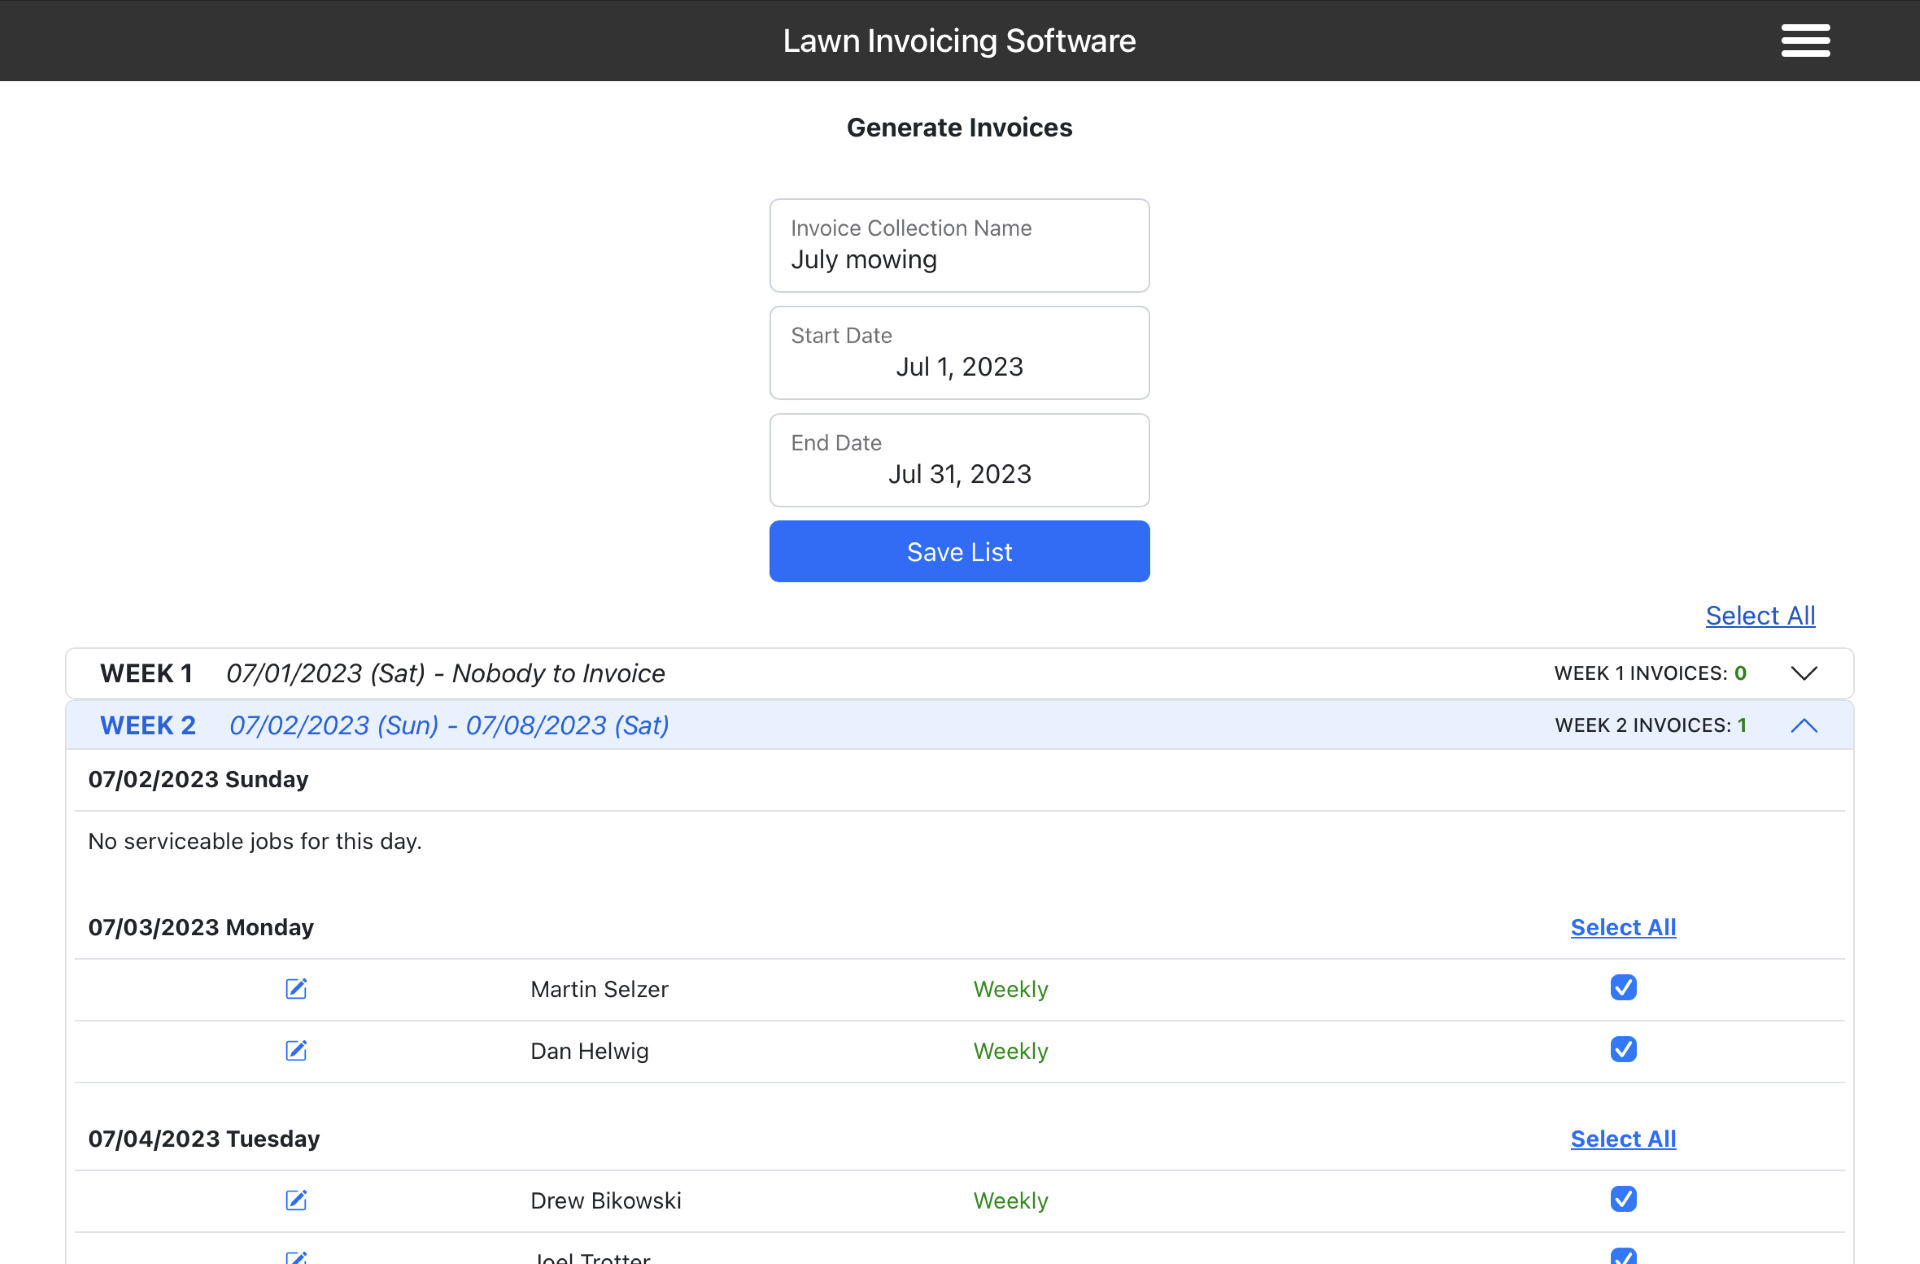Uncheck Martin Selzer's invoice checkbox

point(1623,988)
